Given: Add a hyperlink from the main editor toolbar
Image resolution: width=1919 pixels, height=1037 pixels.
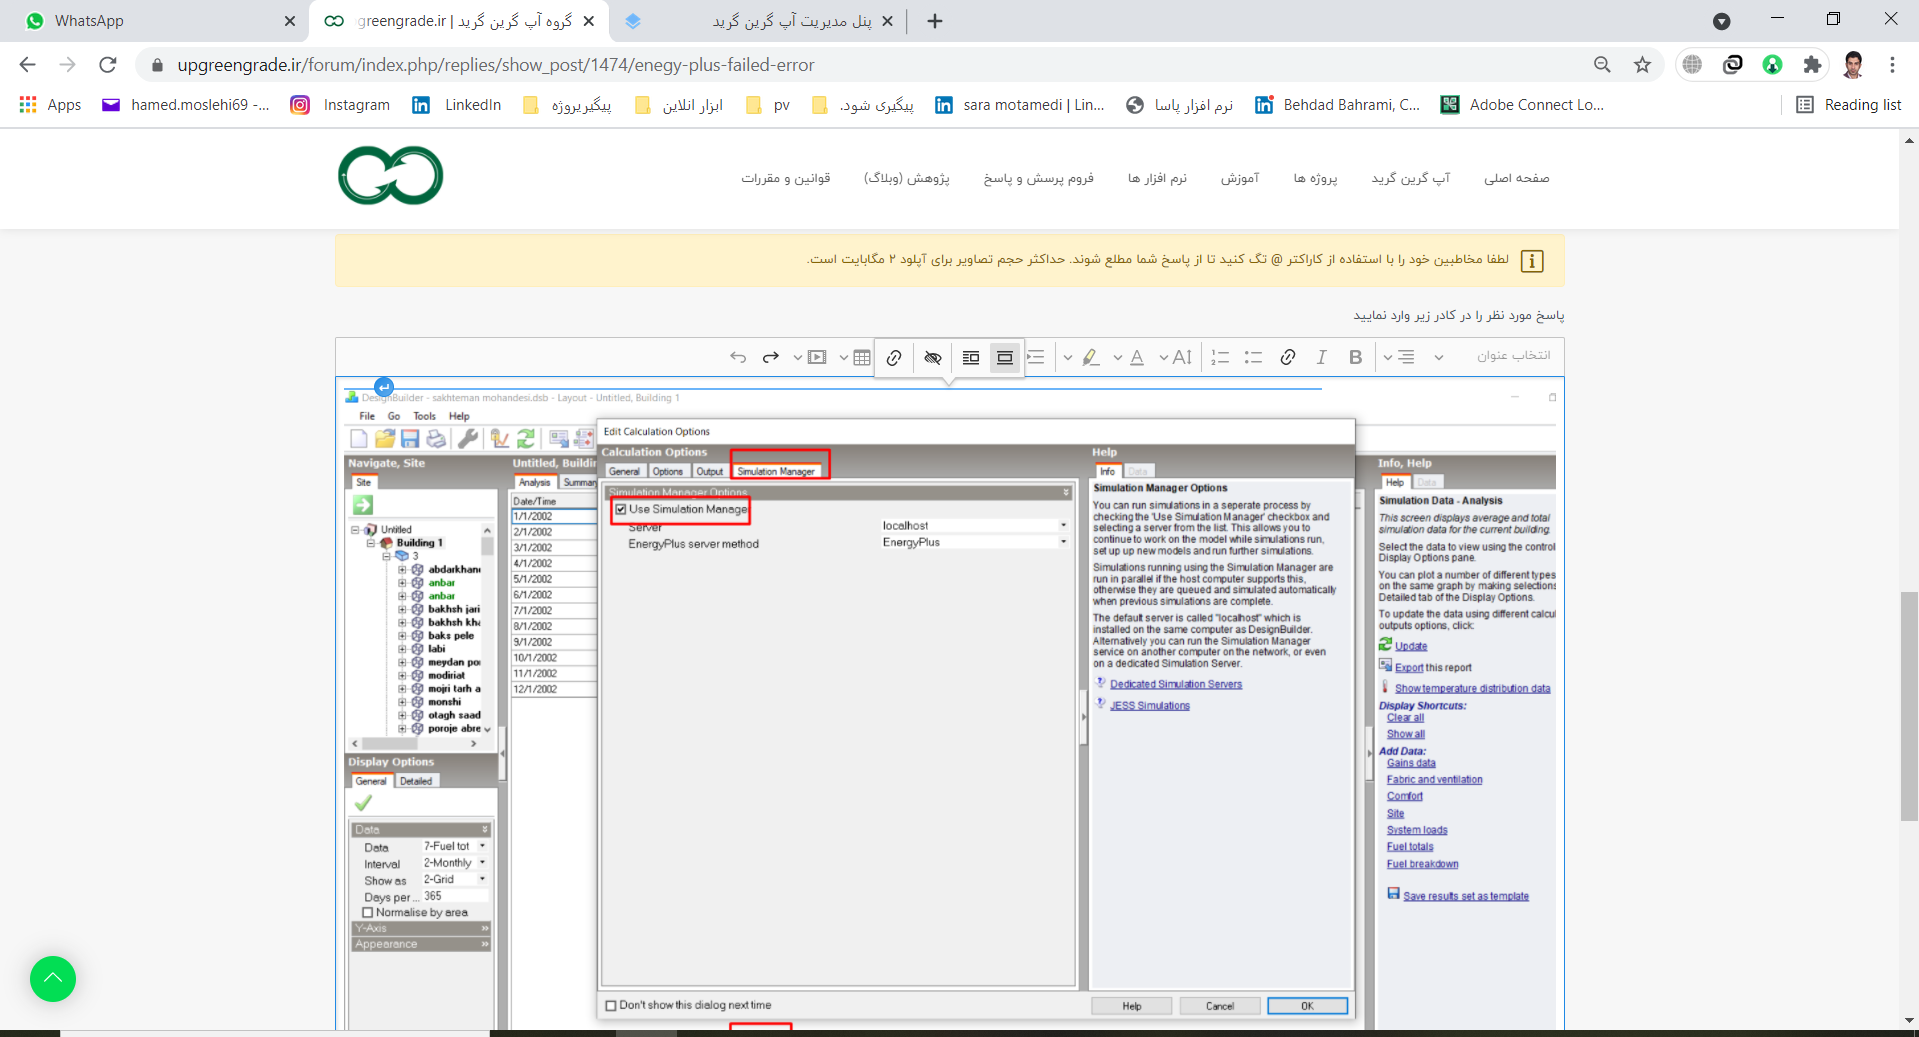Looking at the screenshot, I should pyautogui.click(x=1288, y=357).
